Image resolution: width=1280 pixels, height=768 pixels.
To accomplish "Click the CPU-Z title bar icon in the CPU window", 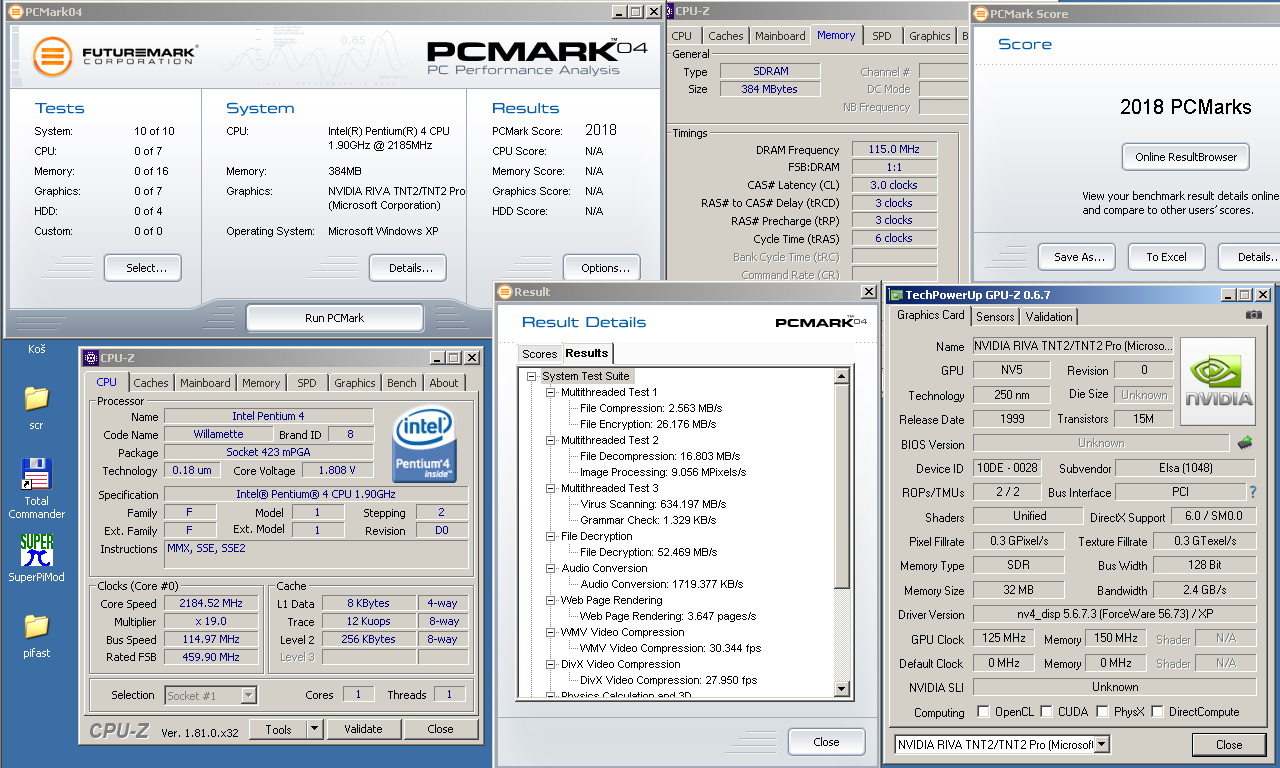I will click(x=91, y=358).
